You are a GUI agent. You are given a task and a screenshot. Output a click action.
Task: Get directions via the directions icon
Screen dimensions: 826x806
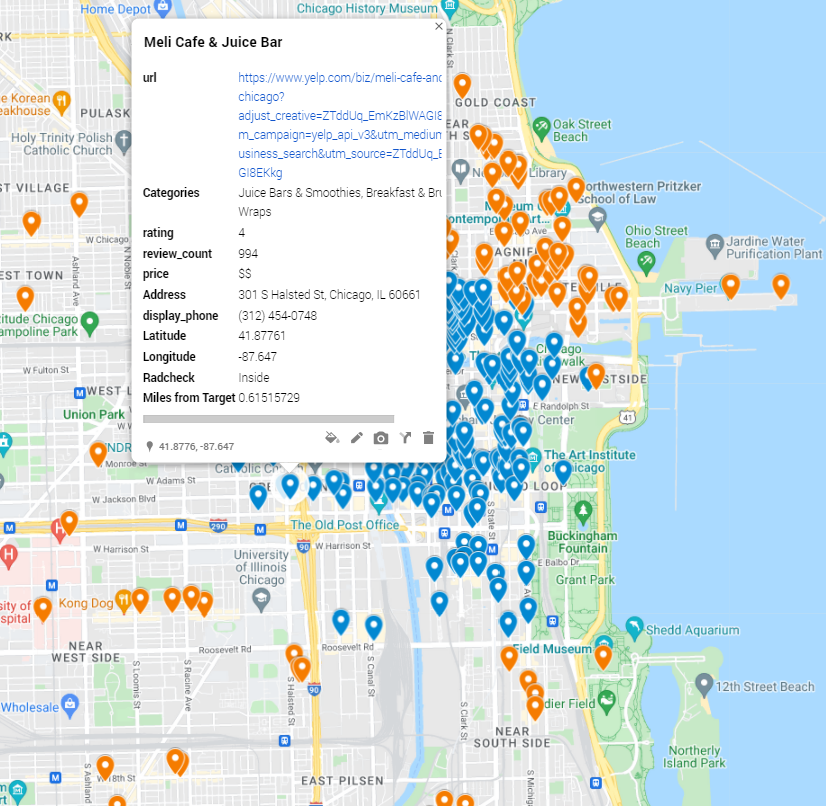tap(405, 438)
